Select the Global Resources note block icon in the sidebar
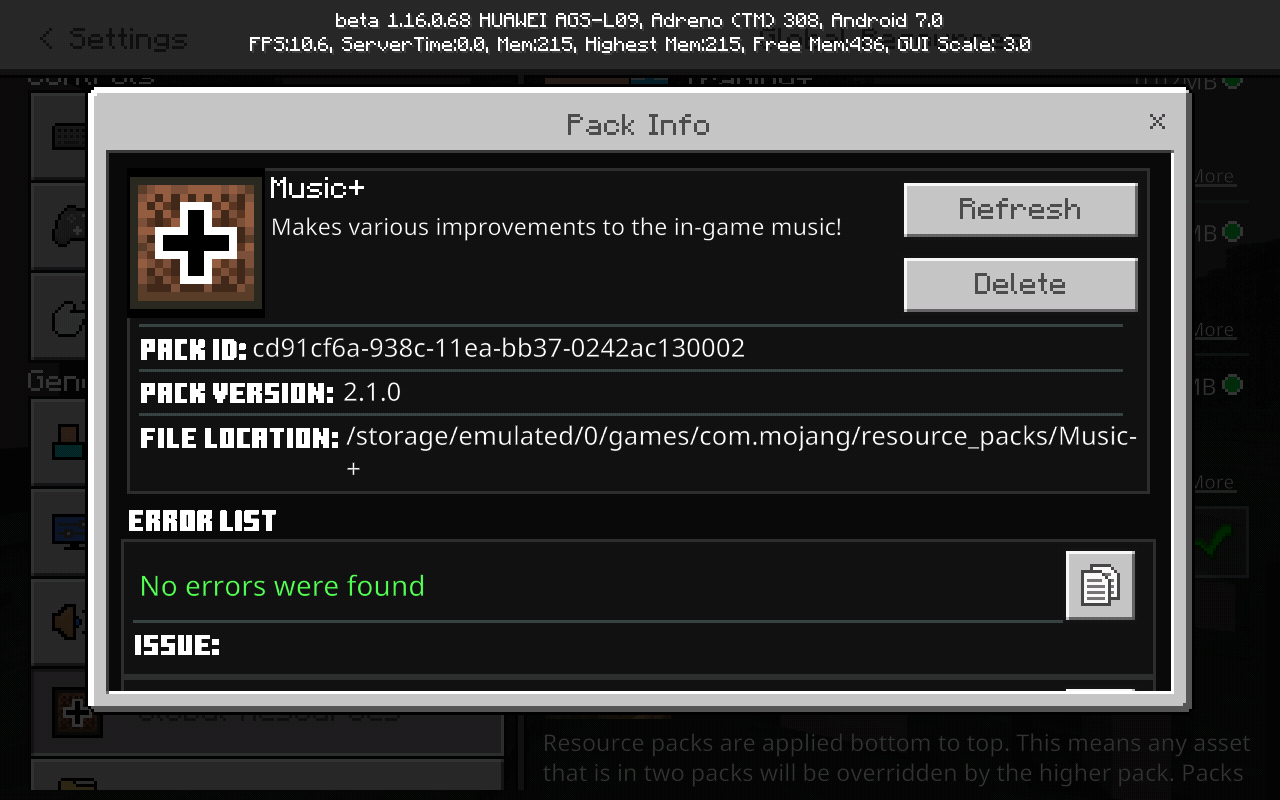This screenshot has height=800, width=1280. [x=76, y=714]
